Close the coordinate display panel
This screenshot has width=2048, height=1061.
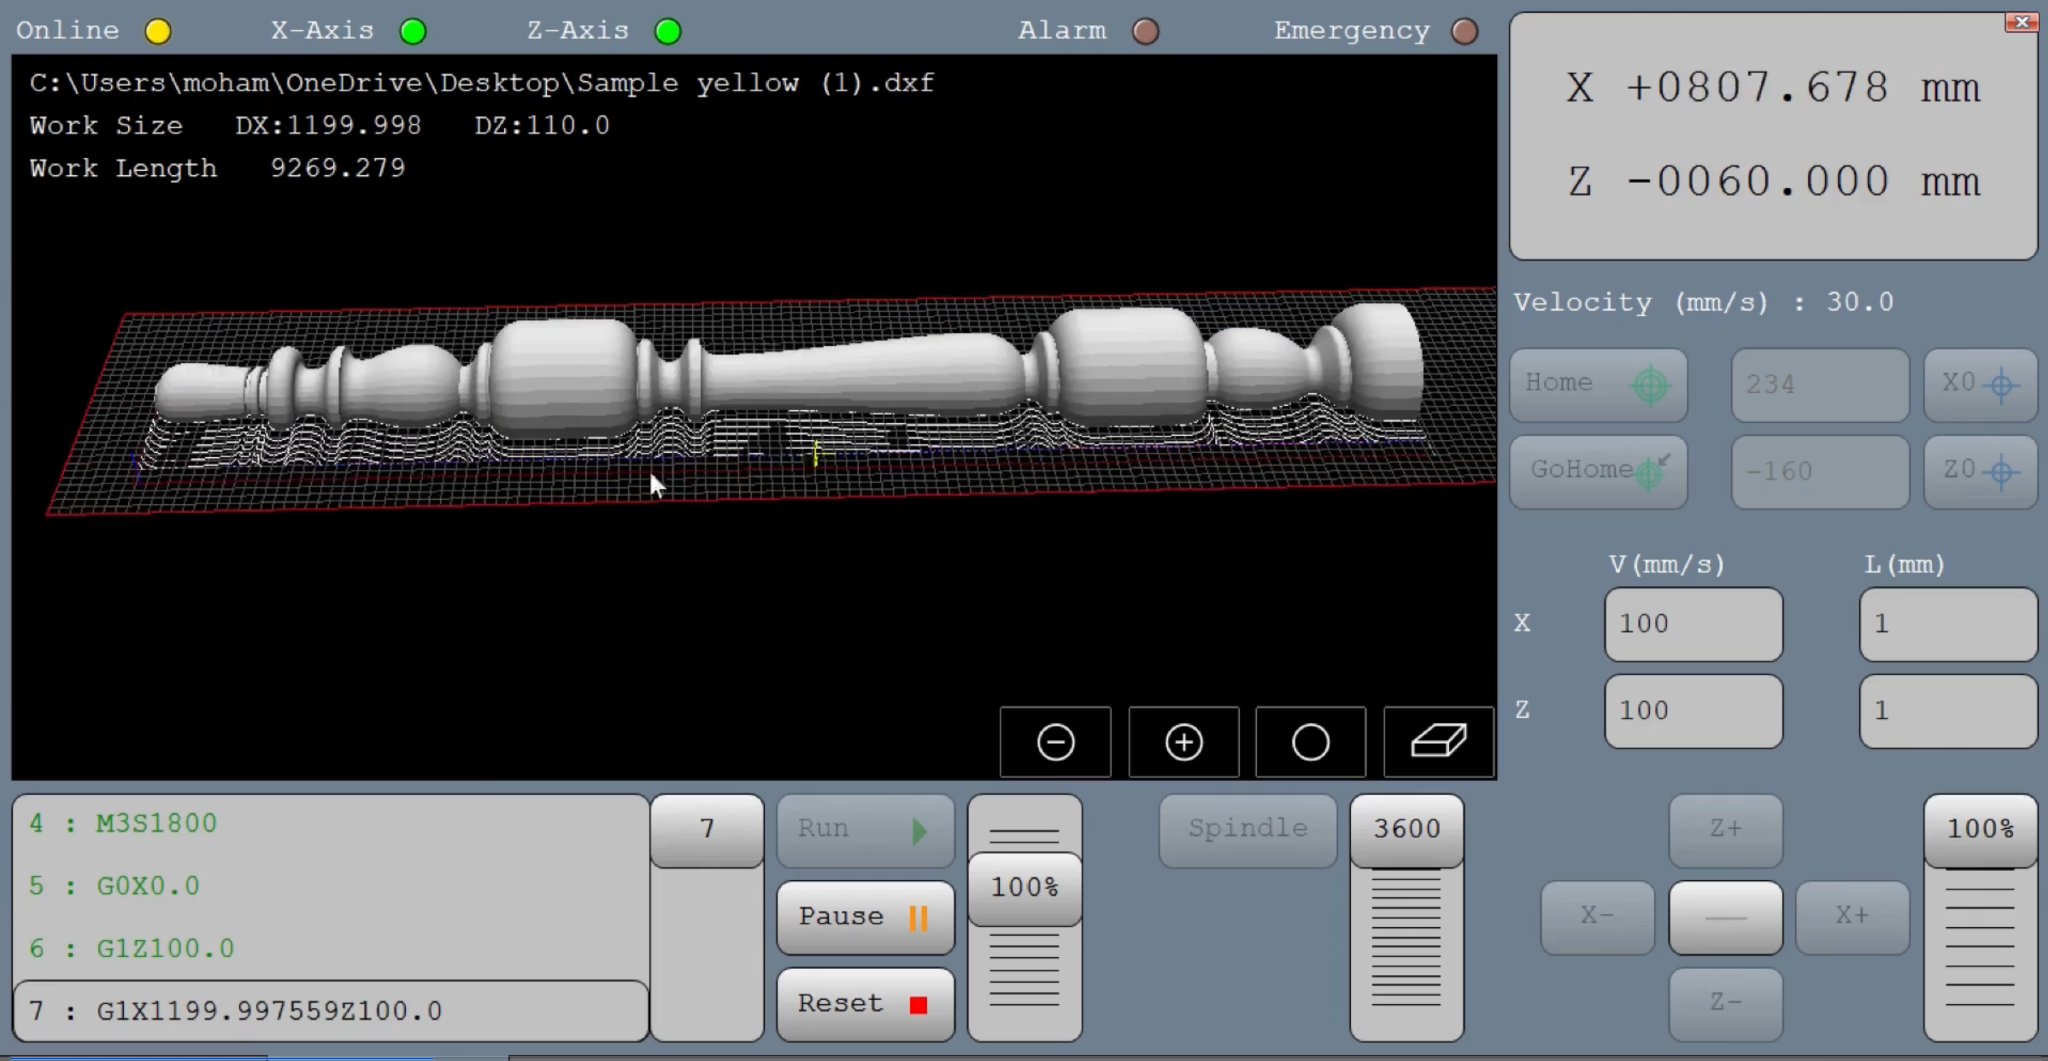pos(2021,22)
